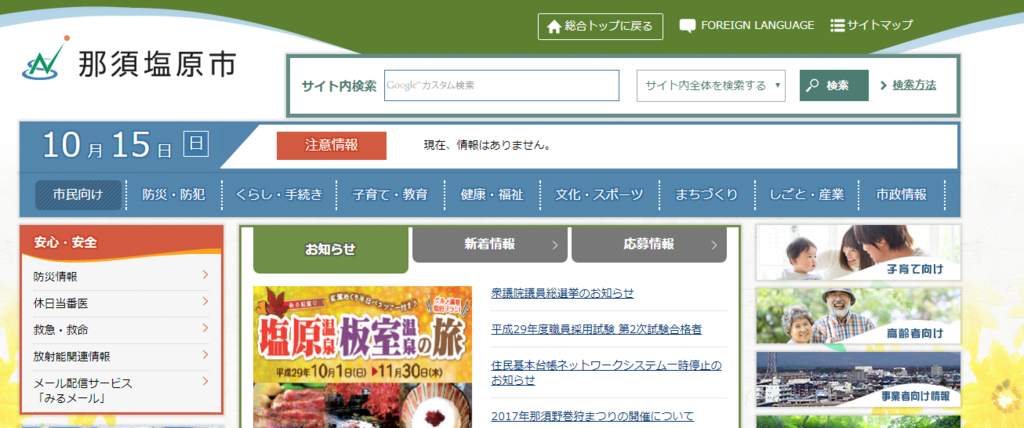Click the Nasushiobara city logo emblem

[x=45, y=59]
